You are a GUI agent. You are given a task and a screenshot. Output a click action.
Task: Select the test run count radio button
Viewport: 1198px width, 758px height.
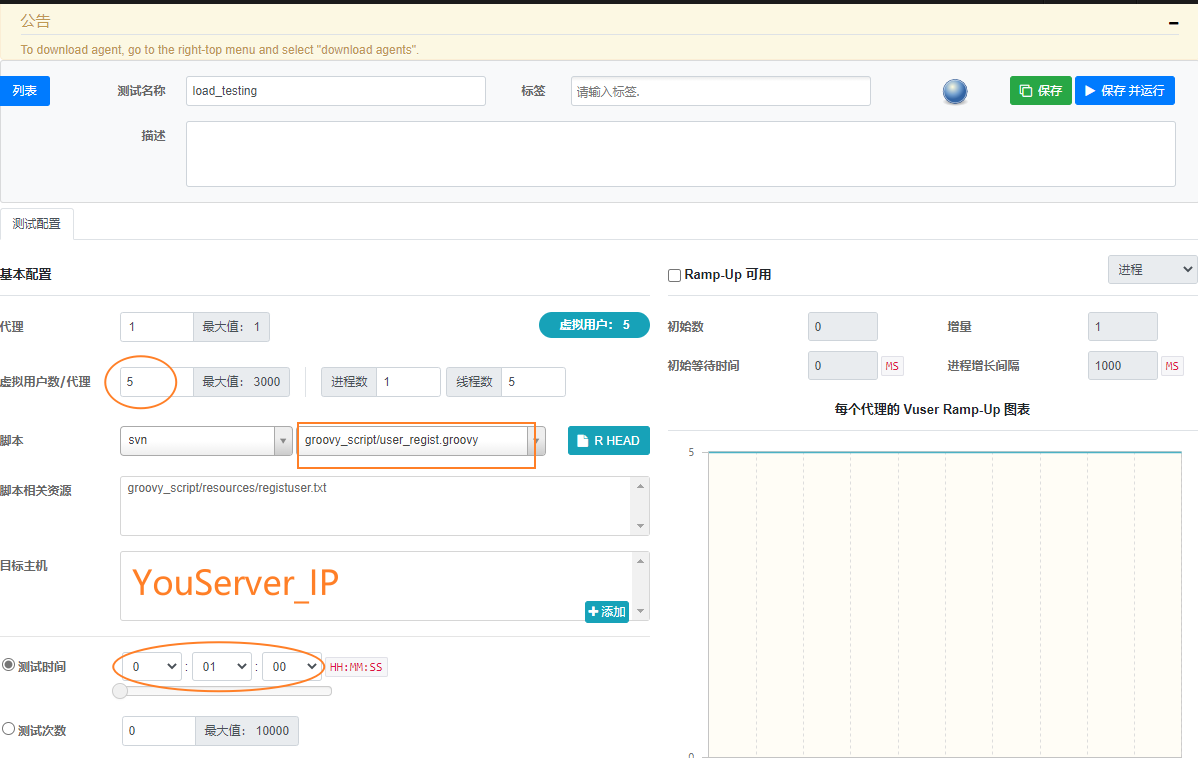[x=9, y=729]
